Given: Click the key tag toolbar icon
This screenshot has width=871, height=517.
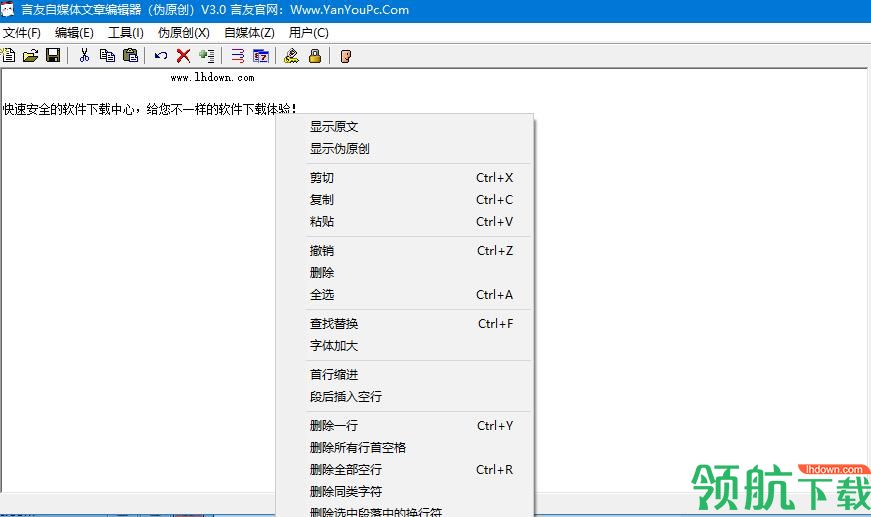Looking at the screenshot, I should tap(291, 56).
